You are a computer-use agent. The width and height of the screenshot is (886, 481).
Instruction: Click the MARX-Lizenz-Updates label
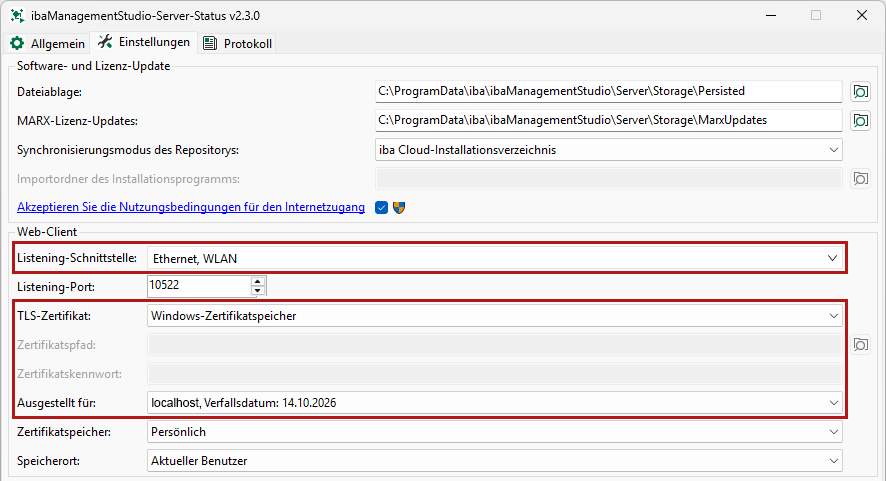(77, 121)
